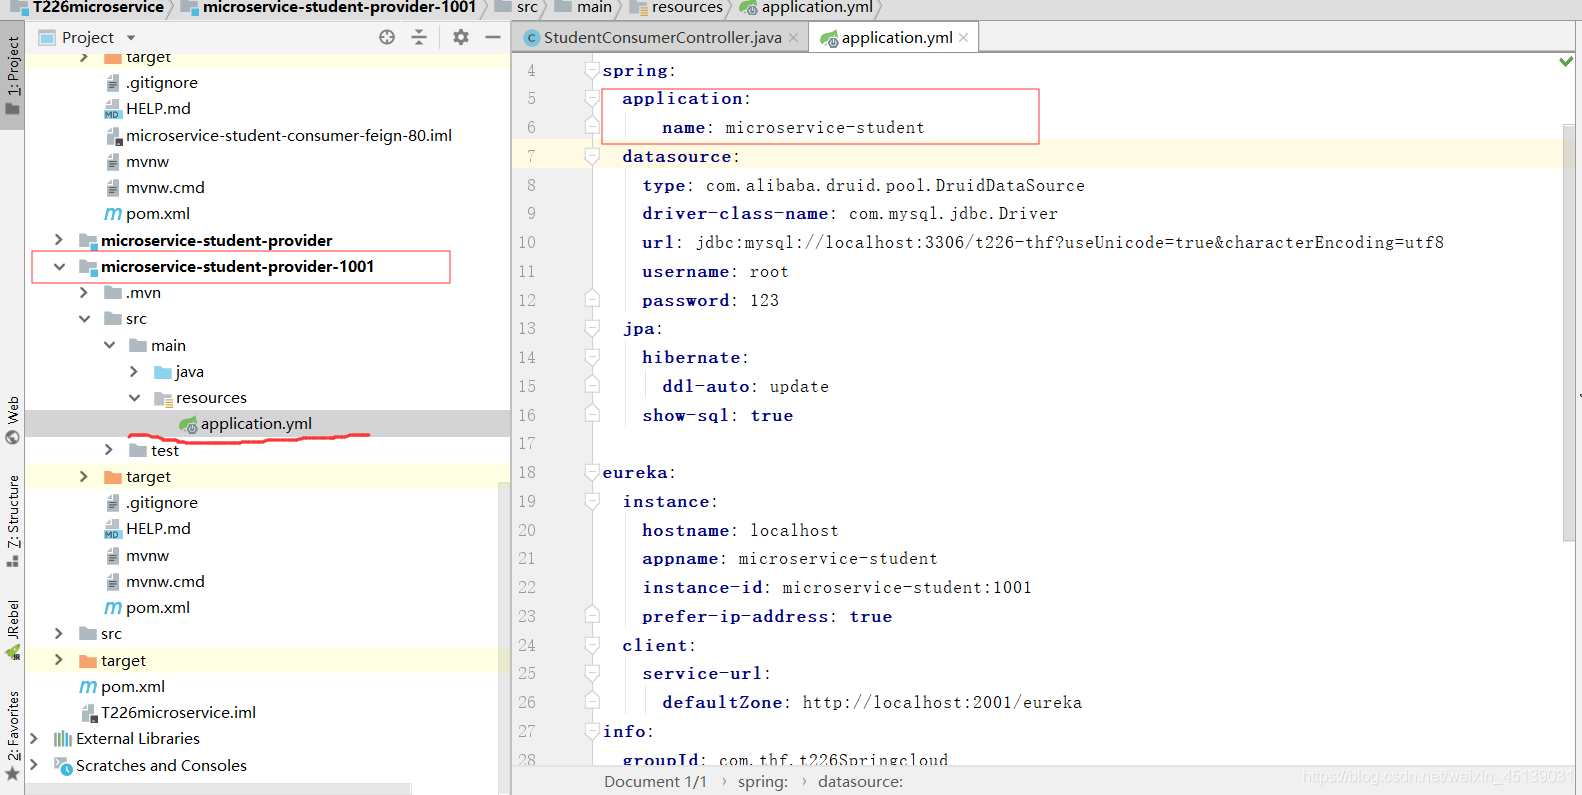Click line number 17 in gutter
The image size is (1582, 795).
pos(527,443)
